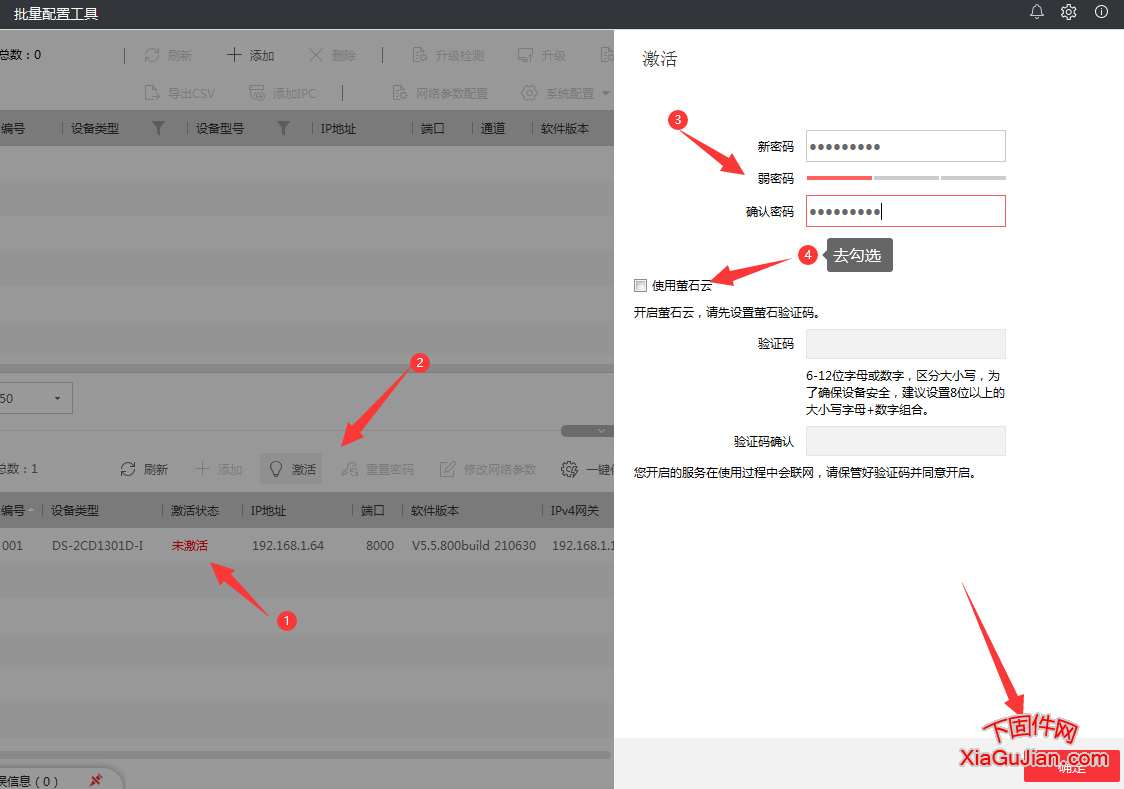Image resolution: width=1124 pixels, height=789 pixels.
Task: Click the pin icon near 信息 tab
Action: tap(95, 780)
